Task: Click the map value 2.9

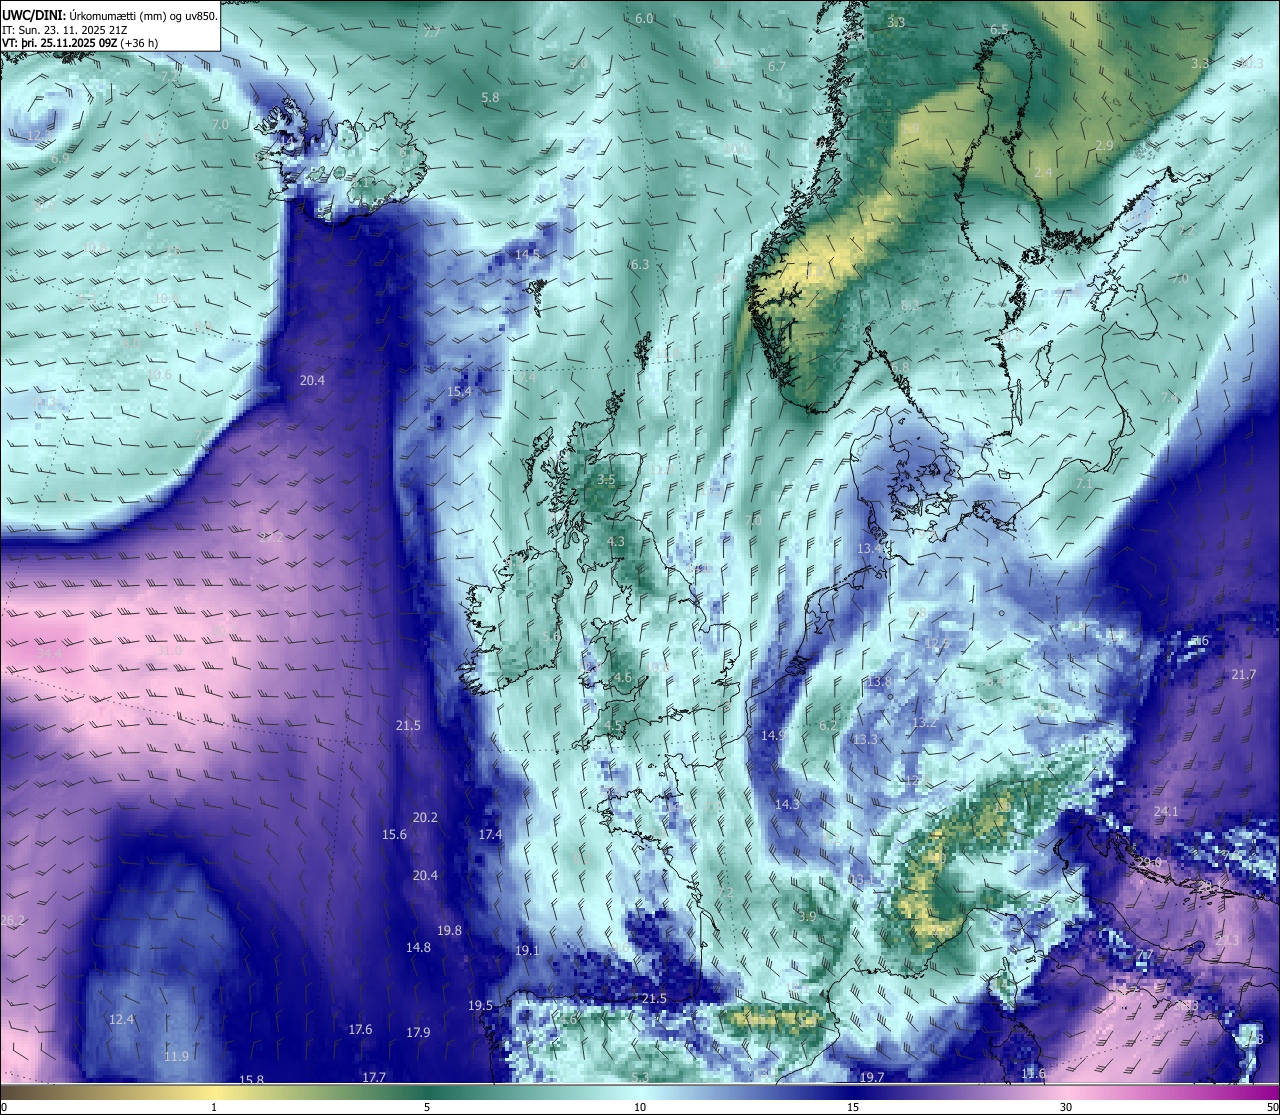Action: pyautogui.click(x=1104, y=146)
